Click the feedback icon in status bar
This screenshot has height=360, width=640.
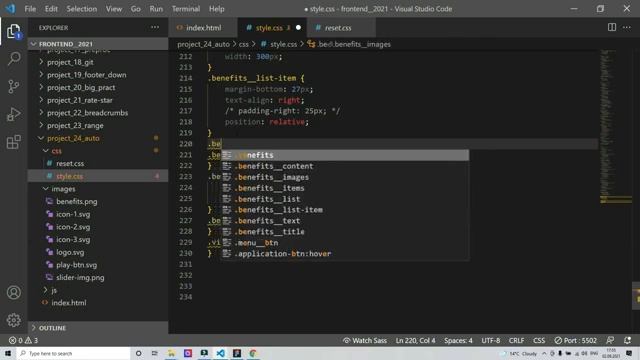pos(610,340)
